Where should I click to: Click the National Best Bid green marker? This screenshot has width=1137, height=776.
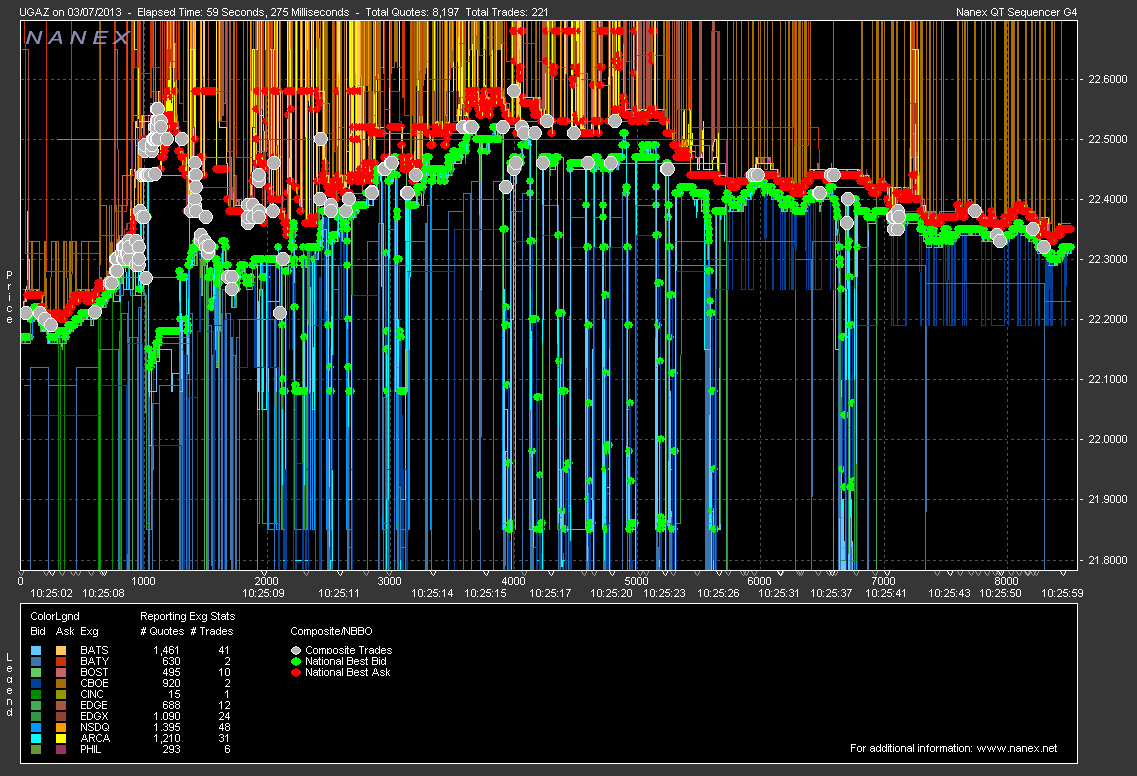[296, 661]
